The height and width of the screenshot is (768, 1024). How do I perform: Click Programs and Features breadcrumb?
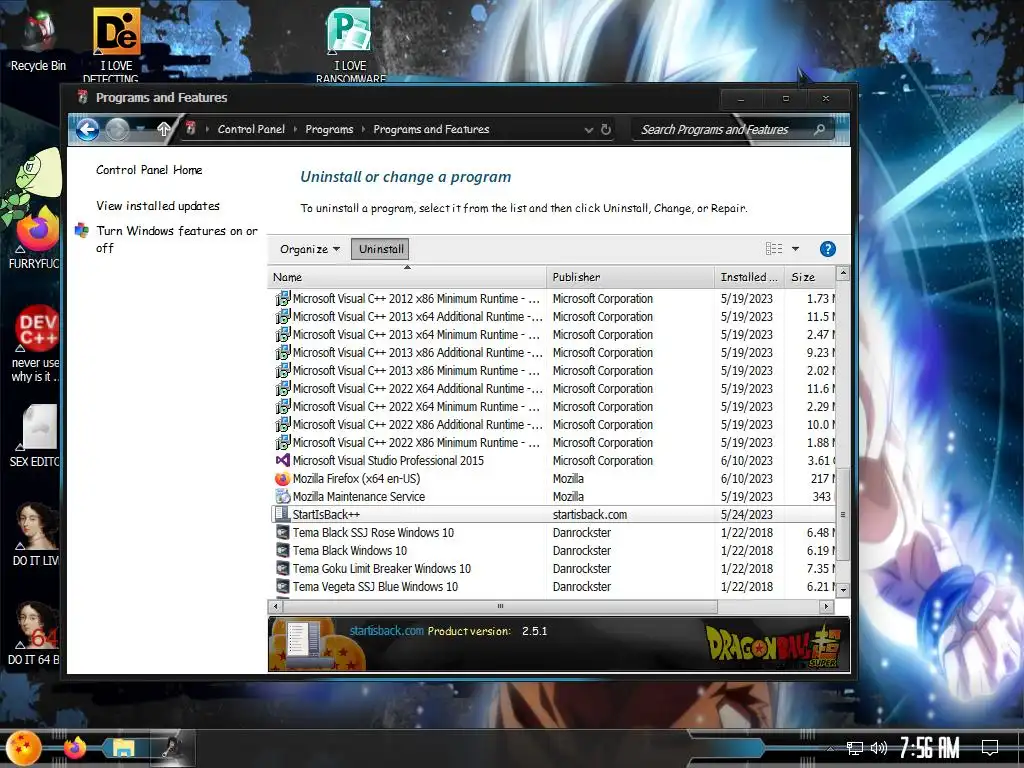(431, 129)
